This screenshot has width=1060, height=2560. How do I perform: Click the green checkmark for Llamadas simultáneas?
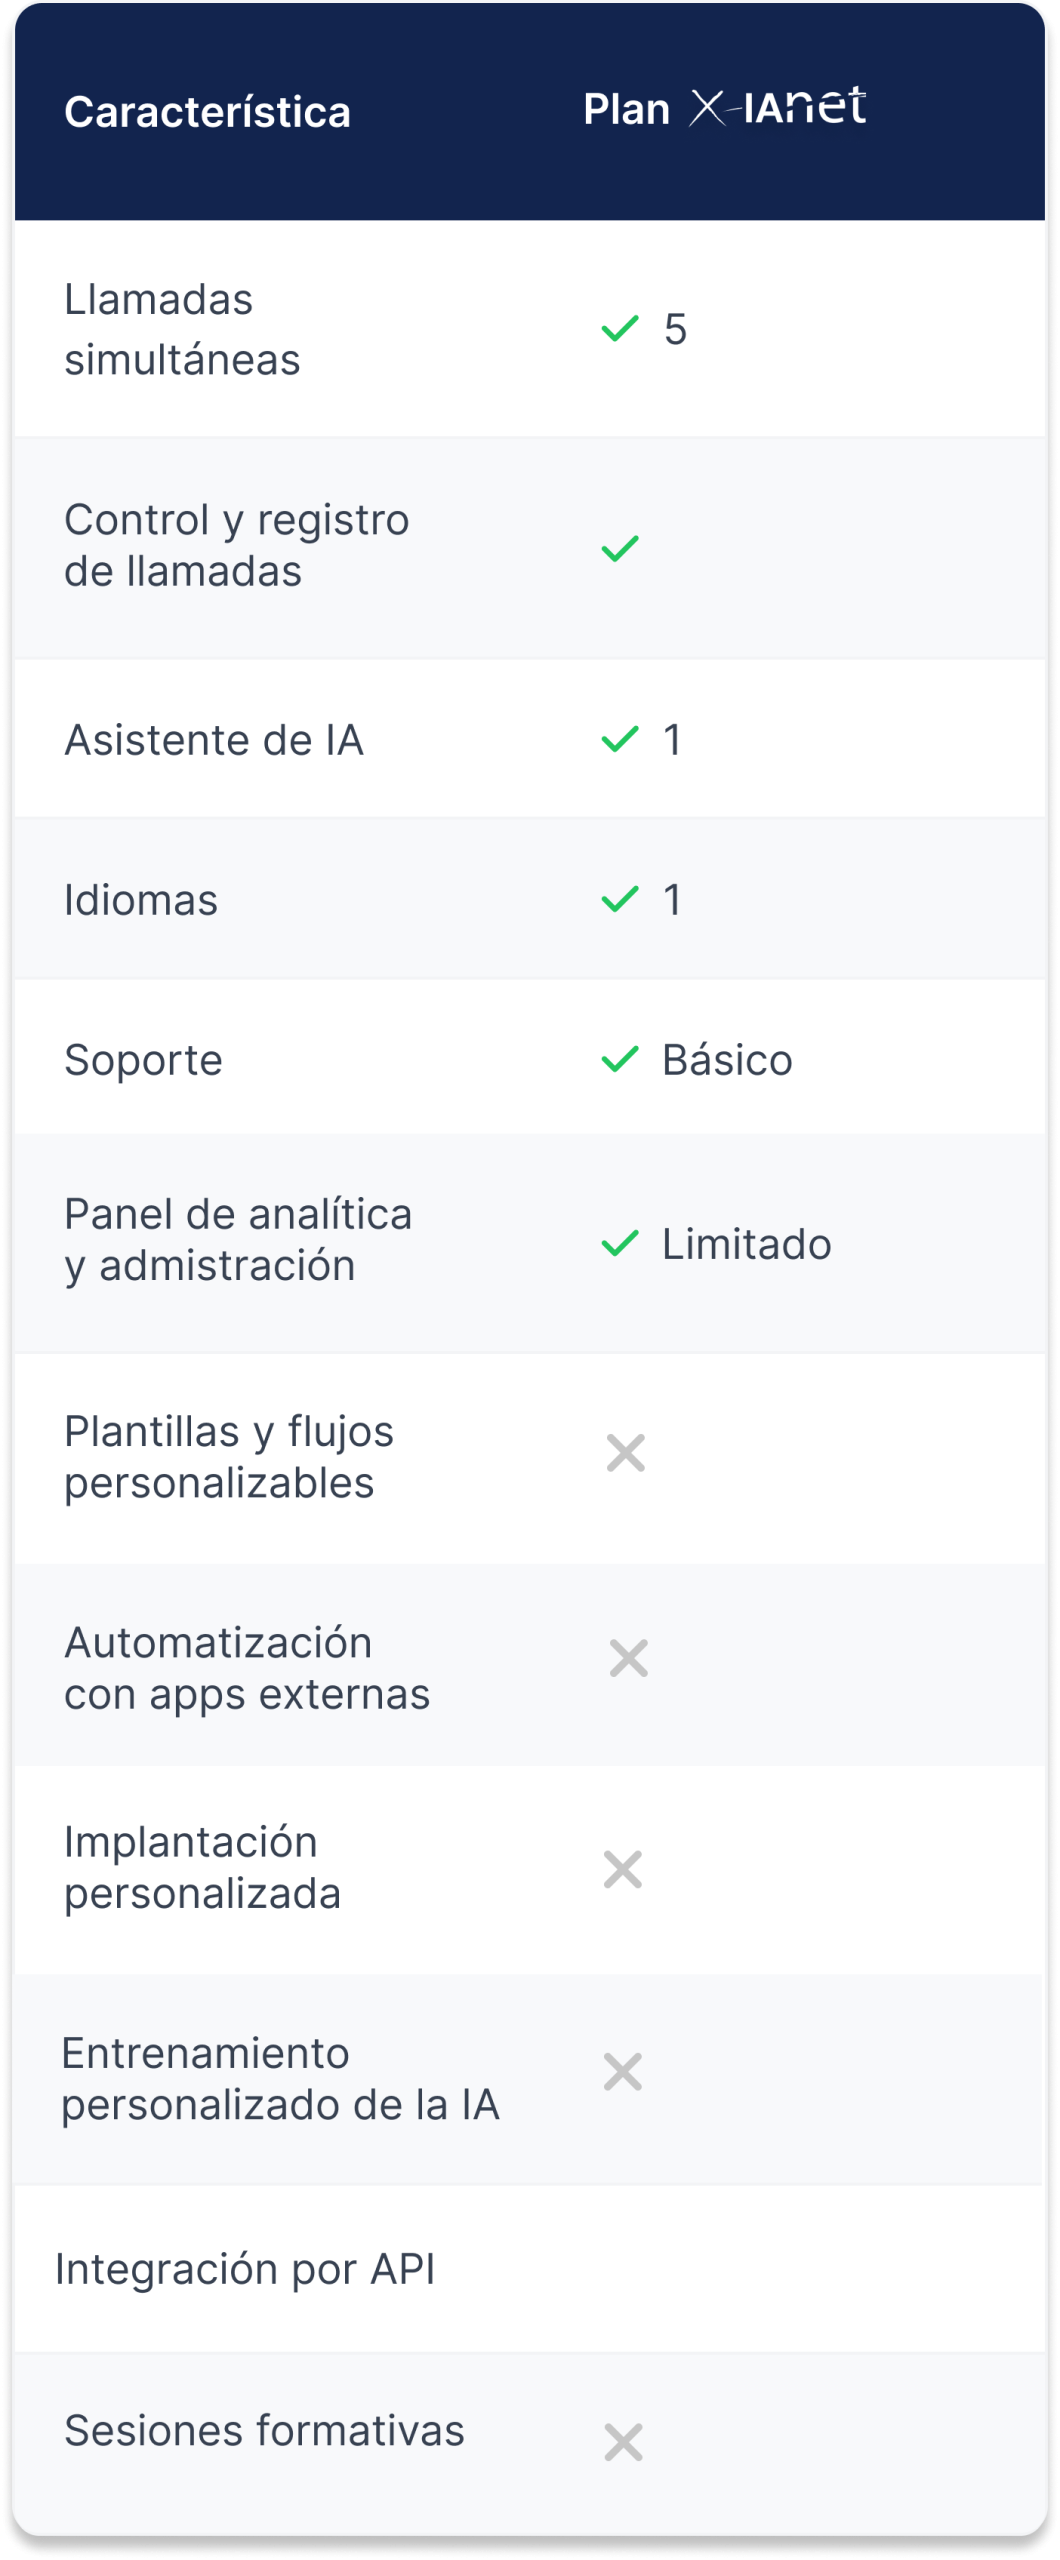tap(620, 328)
